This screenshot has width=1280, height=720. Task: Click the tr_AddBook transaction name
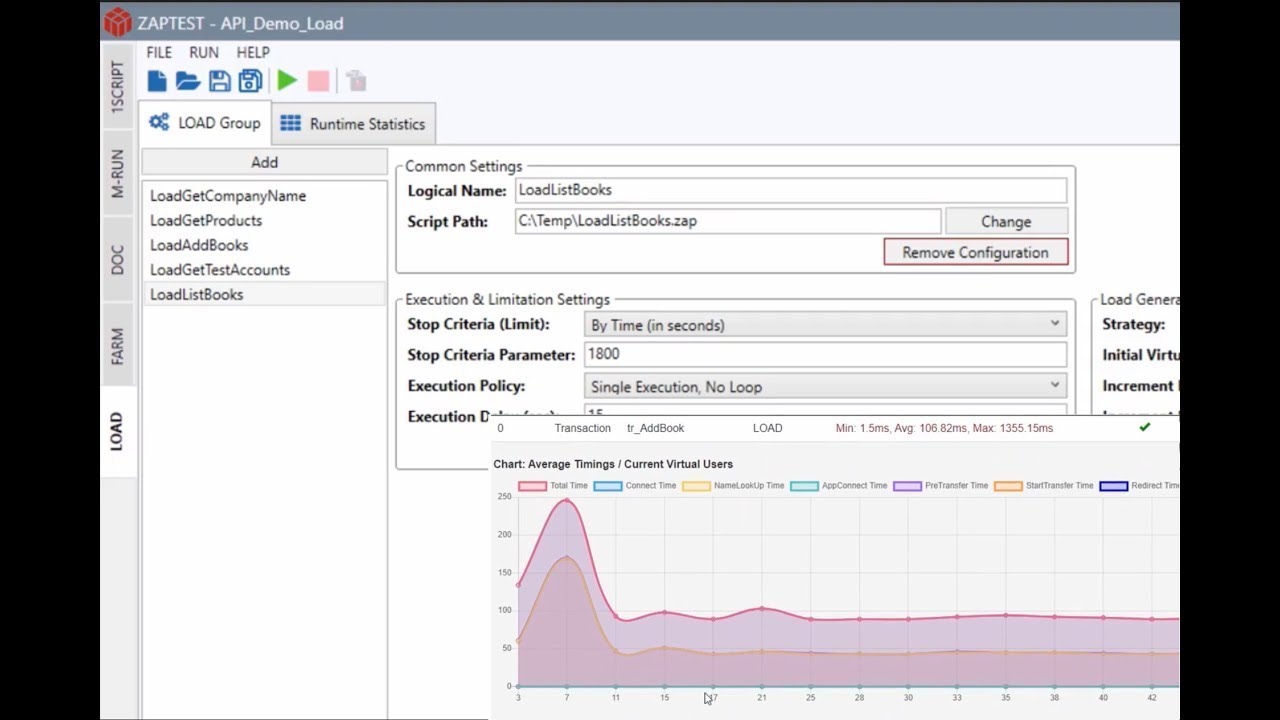click(656, 428)
